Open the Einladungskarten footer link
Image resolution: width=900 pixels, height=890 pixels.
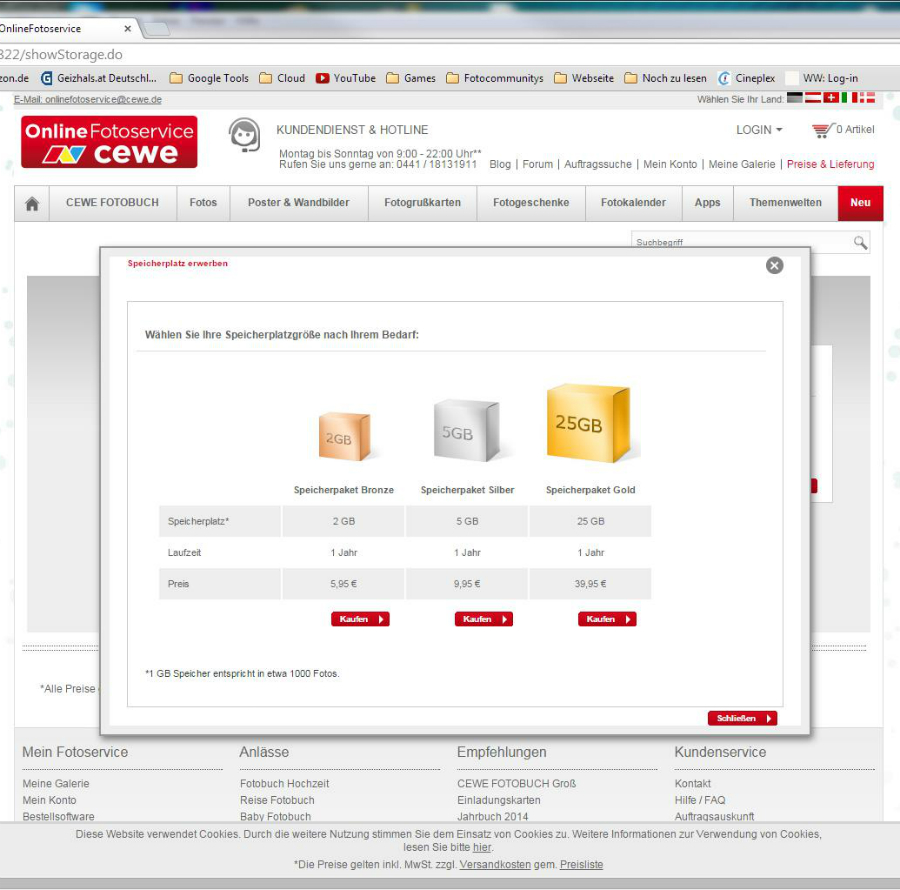coord(499,800)
